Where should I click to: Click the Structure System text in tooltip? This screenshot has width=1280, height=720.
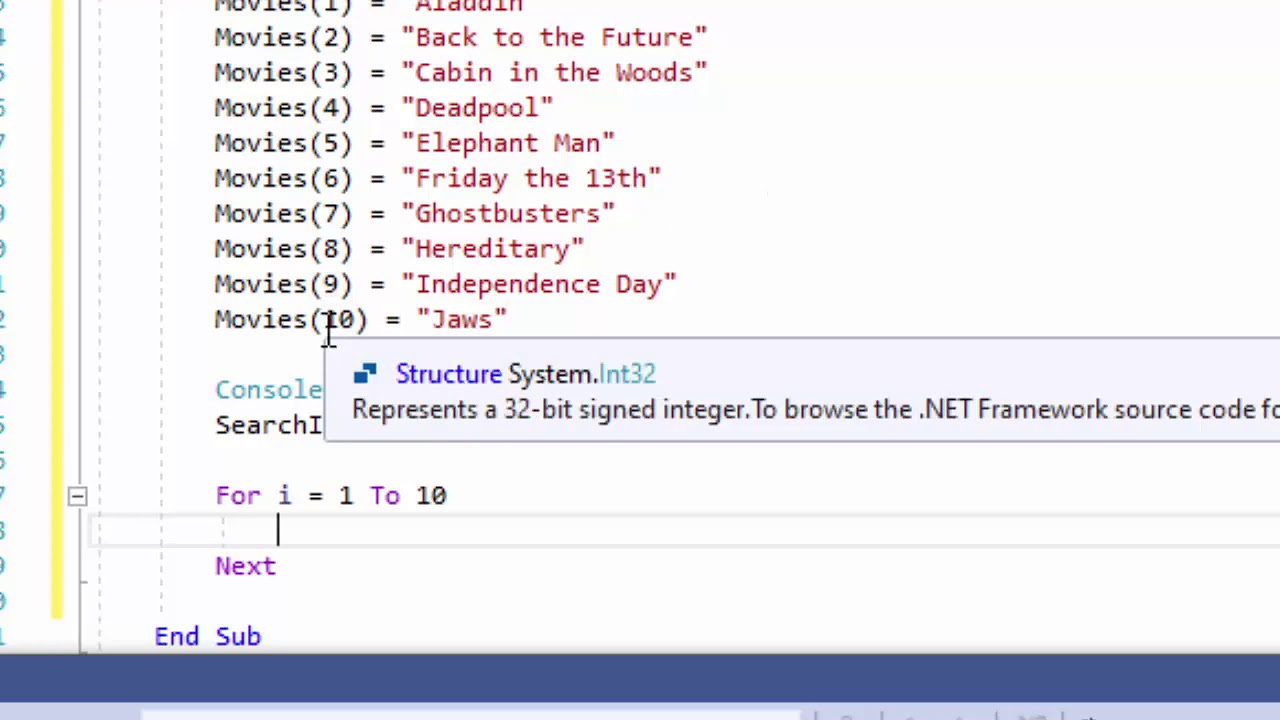(x=496, y=374)
